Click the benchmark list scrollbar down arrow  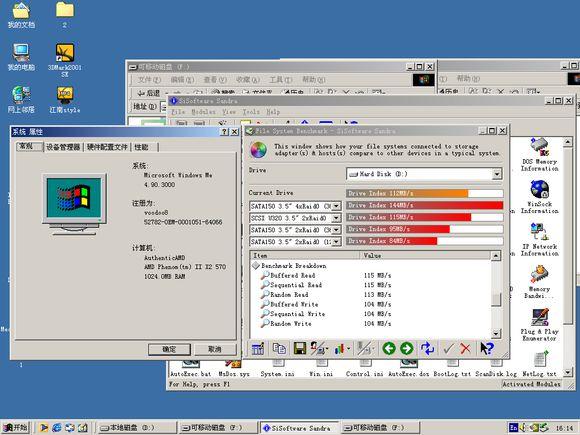tap(496, 333)
